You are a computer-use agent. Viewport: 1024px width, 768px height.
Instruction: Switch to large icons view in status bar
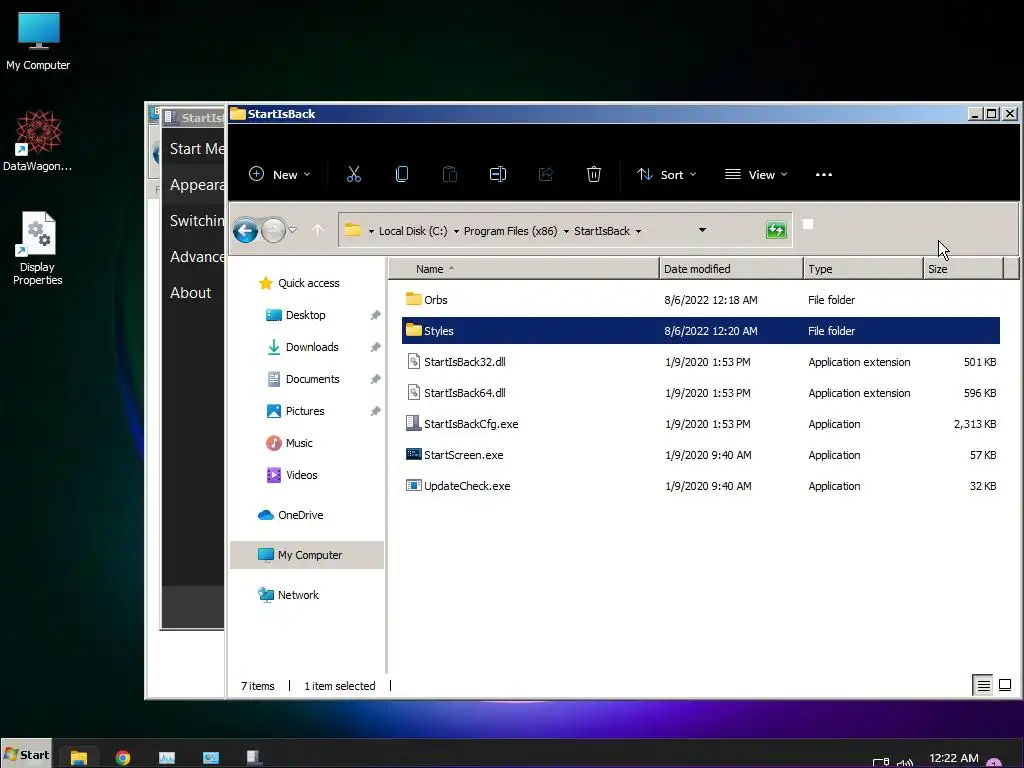click(x=1005, y=685)
